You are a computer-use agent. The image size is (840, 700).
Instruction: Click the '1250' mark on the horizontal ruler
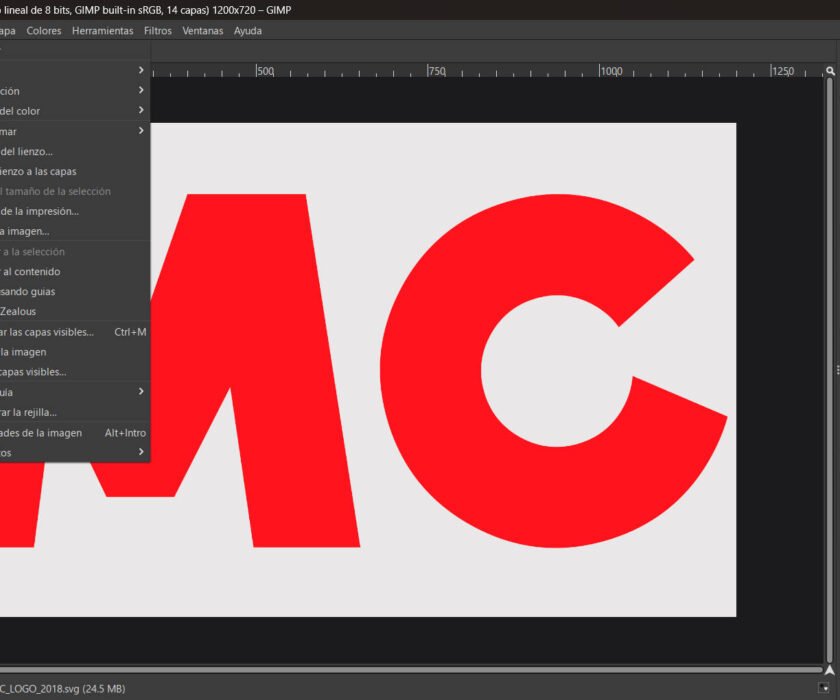point(783,71)
